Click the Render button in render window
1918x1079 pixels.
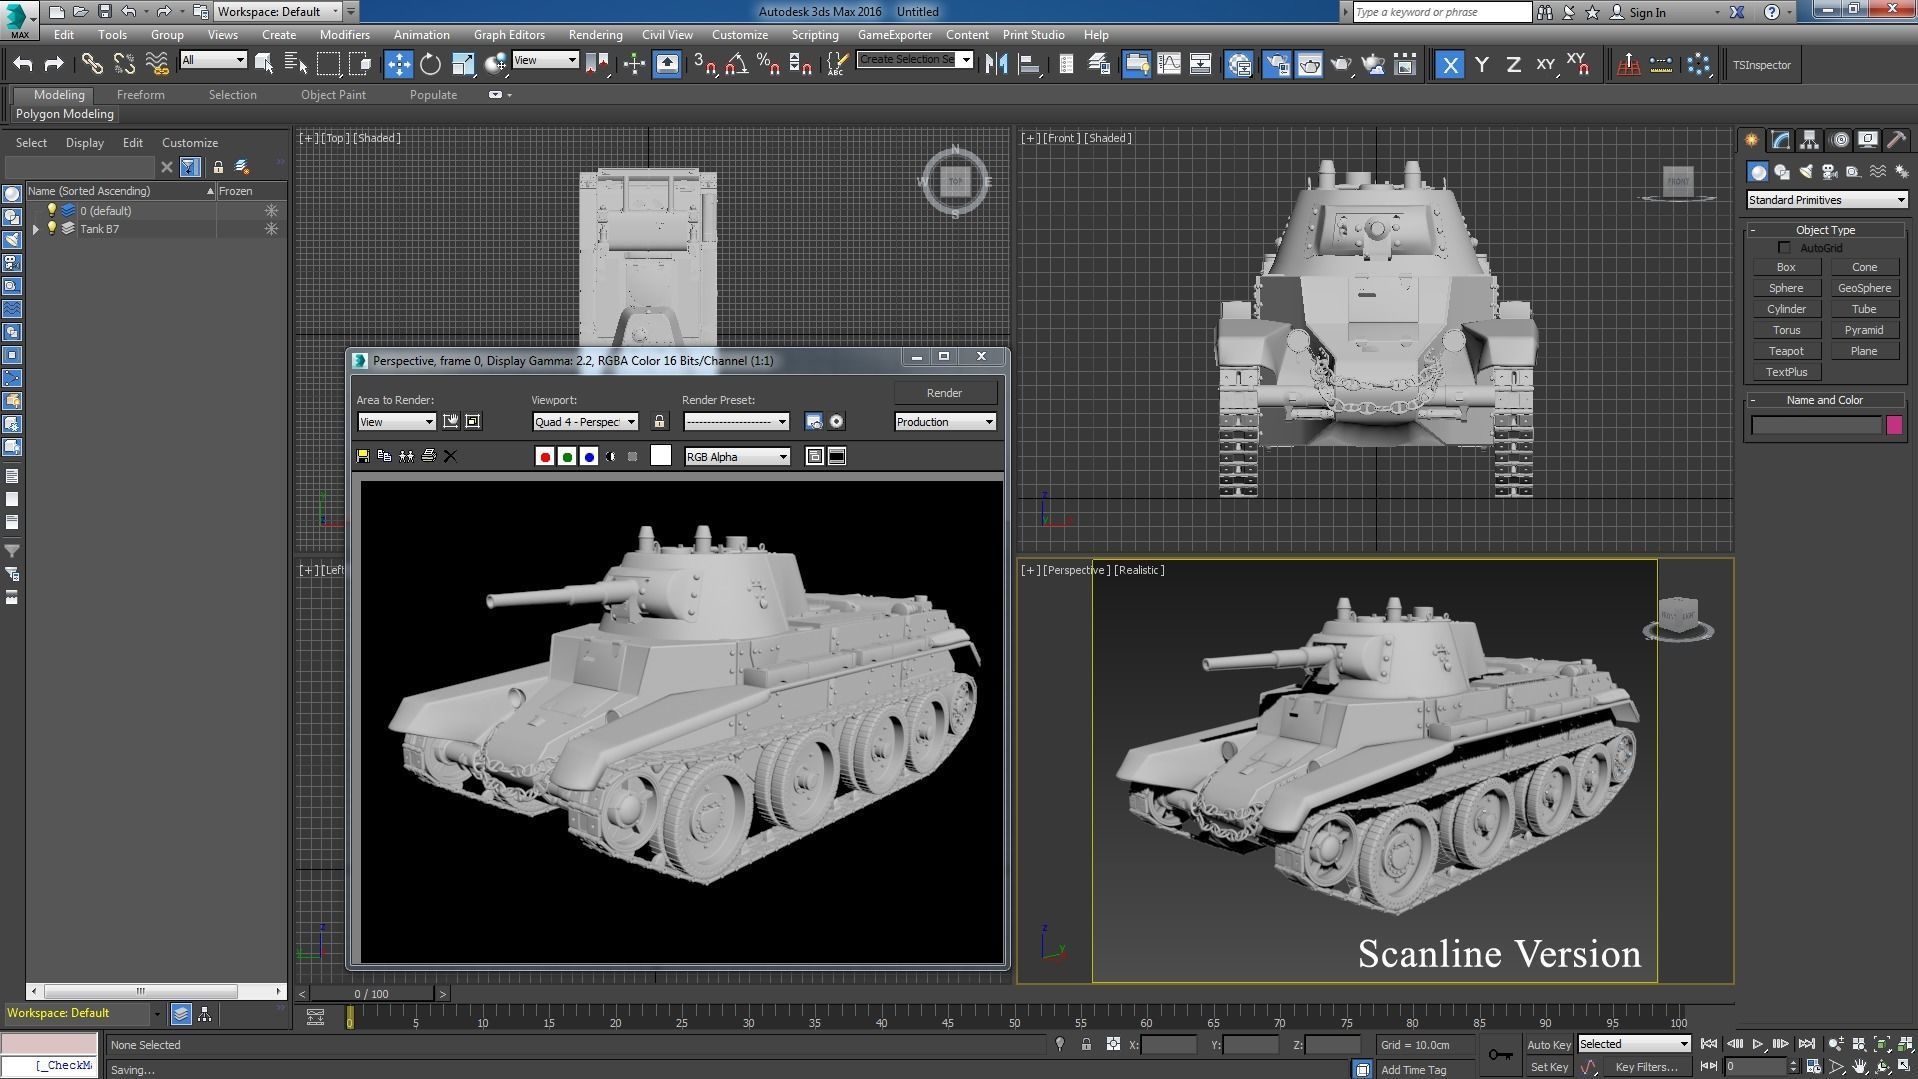(944, 393)
